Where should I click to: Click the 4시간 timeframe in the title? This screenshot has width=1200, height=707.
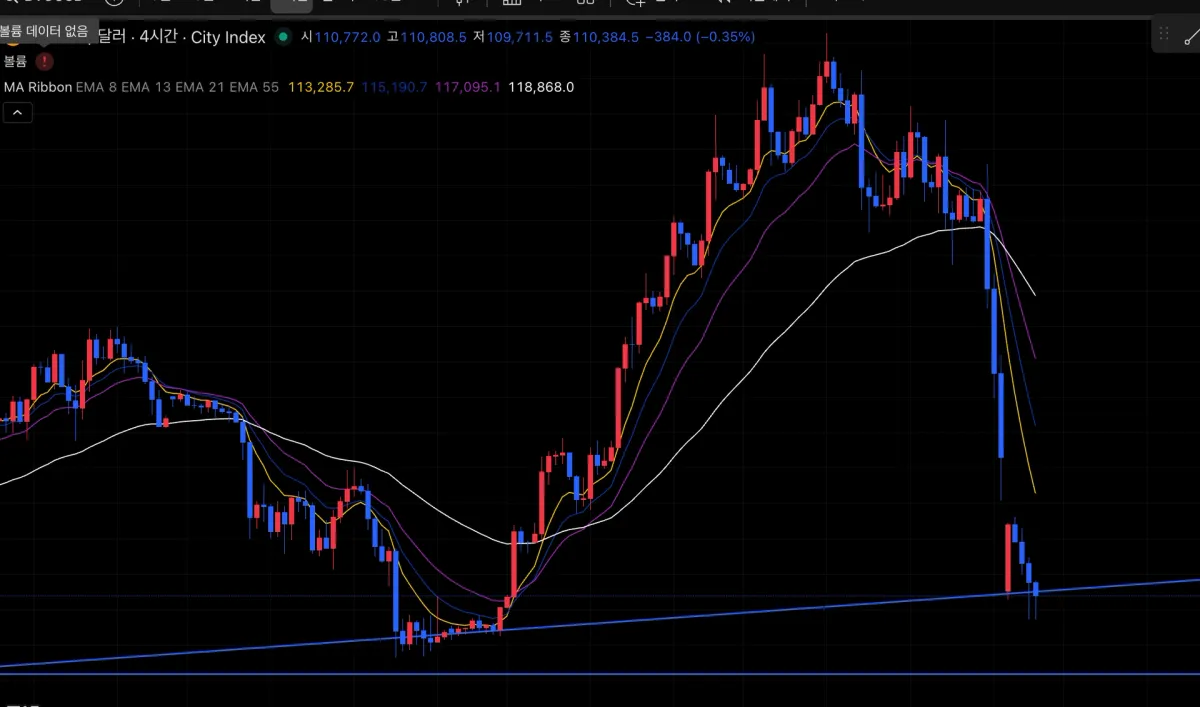pyautogui.click(x=159, y=37)
